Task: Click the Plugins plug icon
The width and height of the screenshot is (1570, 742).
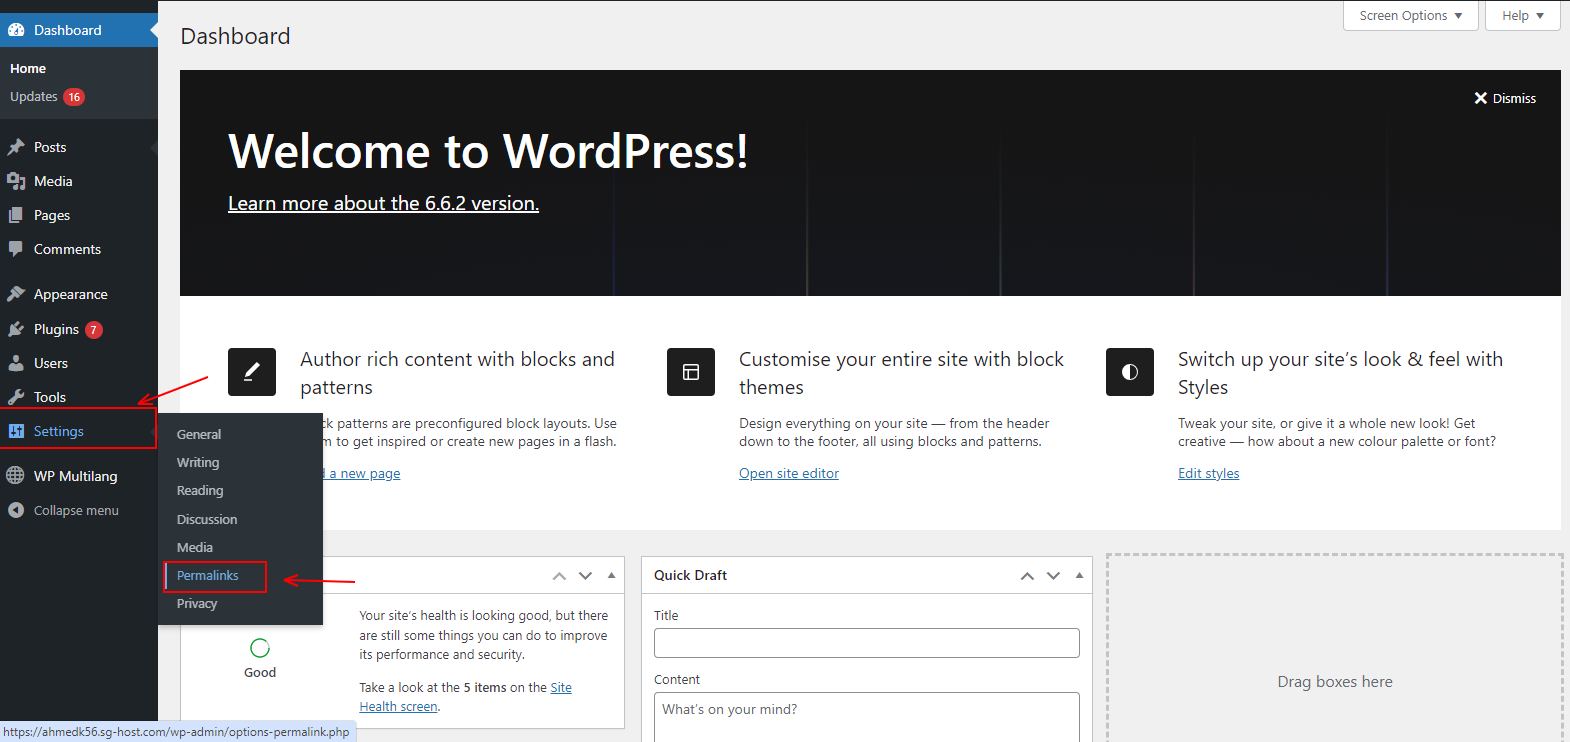Action: tap(16, 329)
